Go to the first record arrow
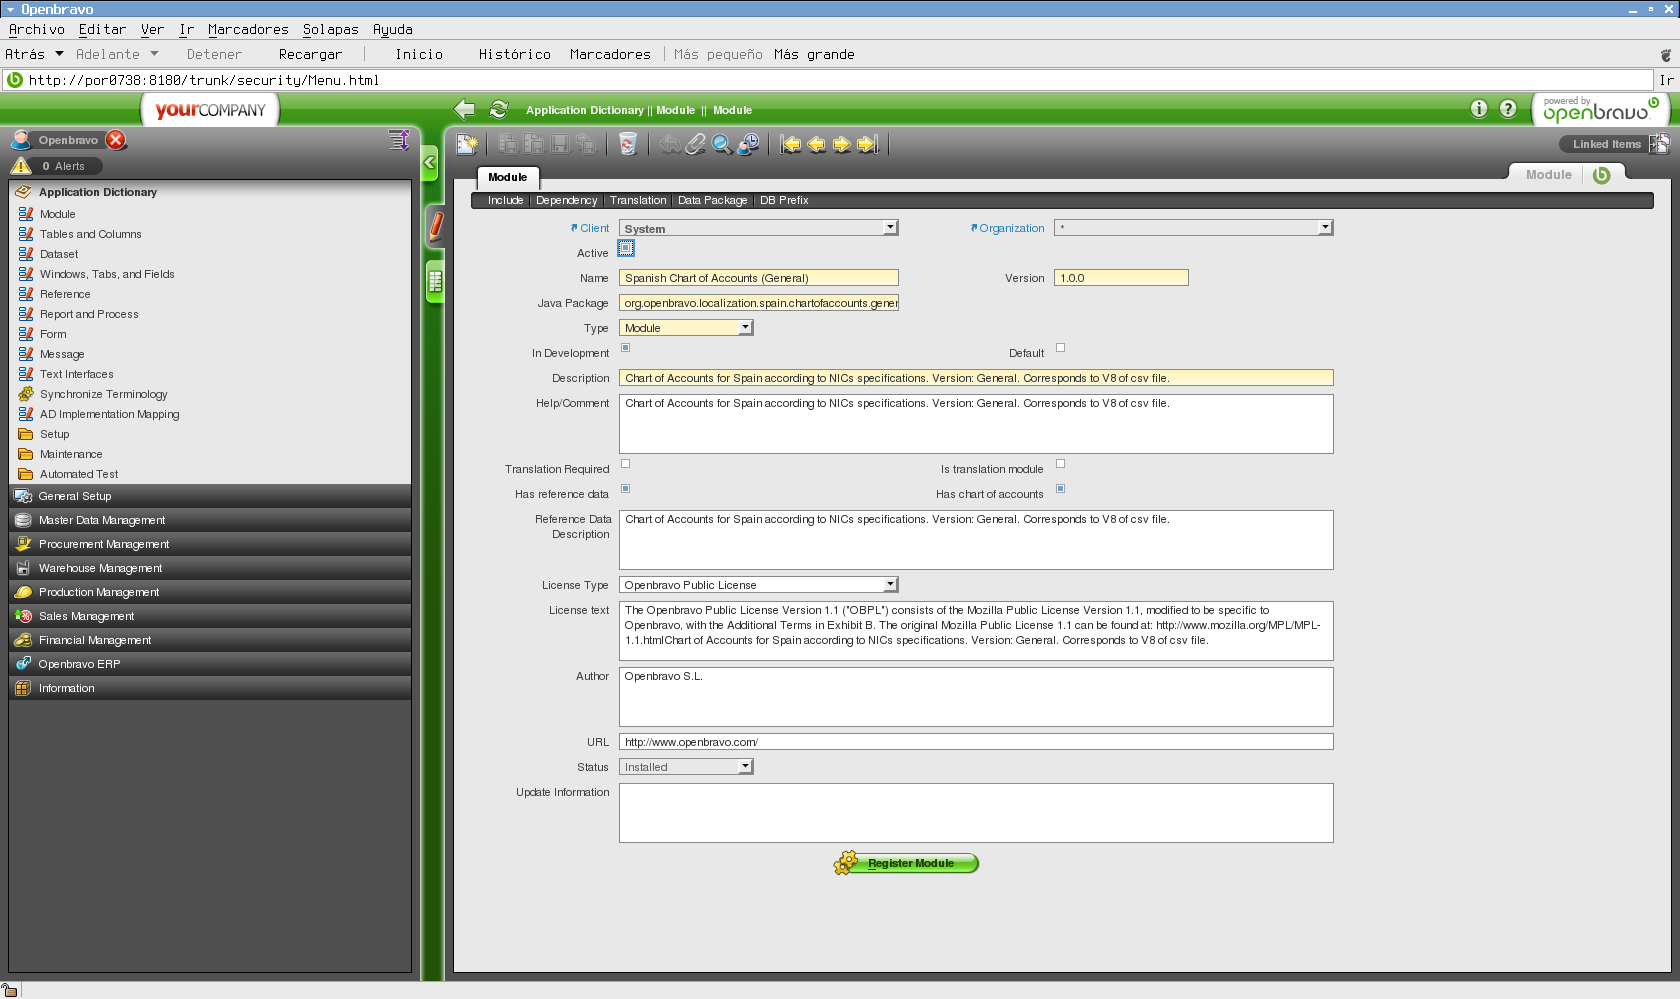Viewport: 1680px width, 999px height. (791, 144)
